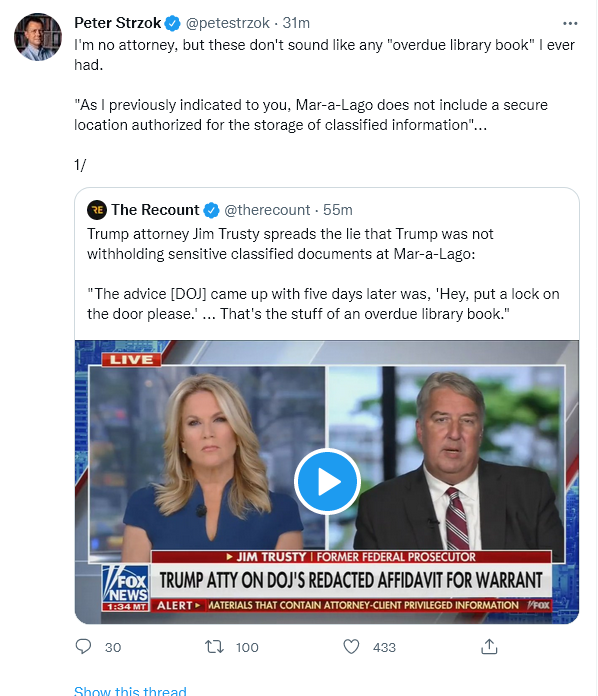Play the embedded Fox News video
Image resolution: width=598 pixels, height=696 pixels.
[x=327, y=482]
